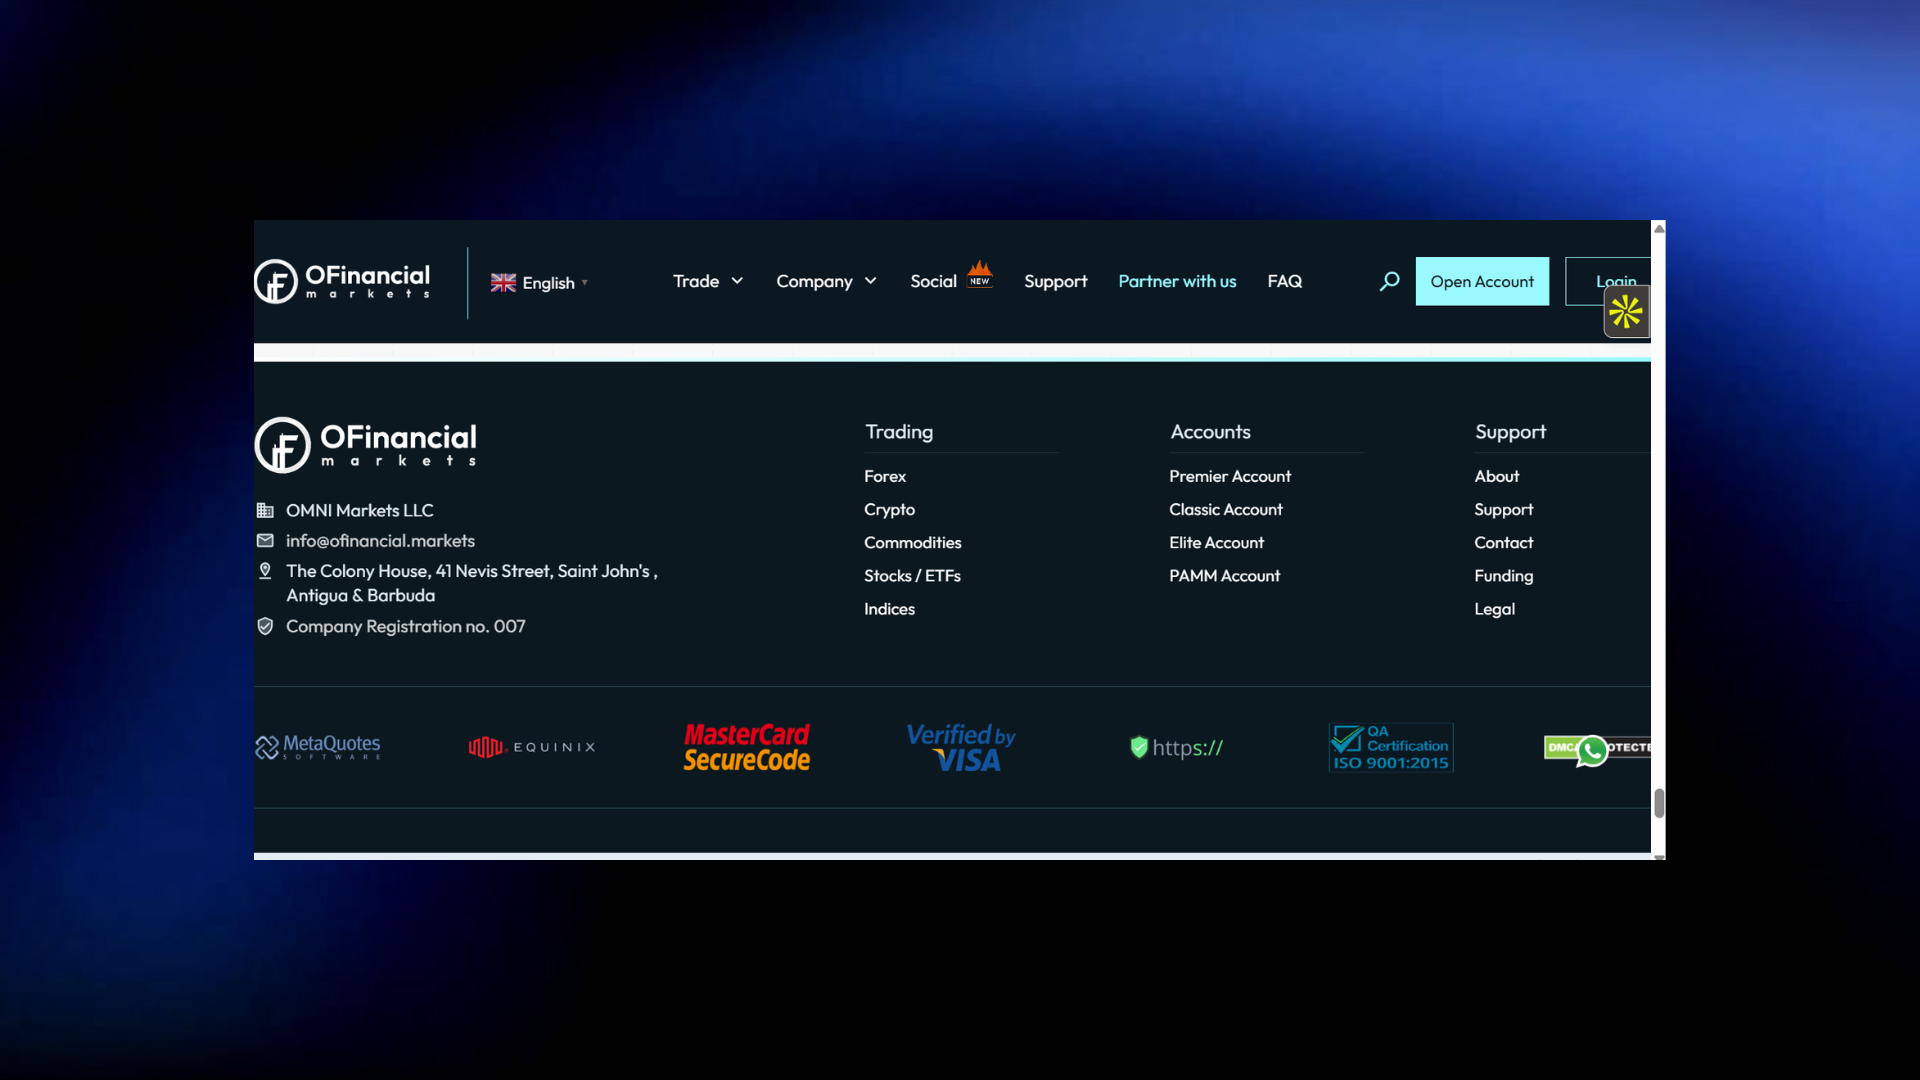
Task: Open the FAQ page
Action: click(x=1284, y=281)
